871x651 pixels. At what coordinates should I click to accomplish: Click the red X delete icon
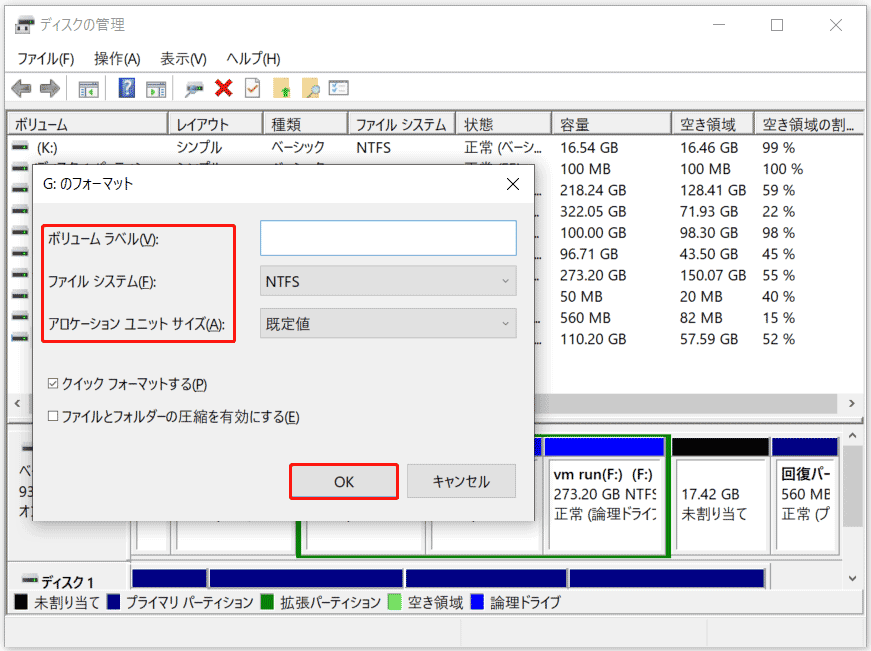[223, 88]
